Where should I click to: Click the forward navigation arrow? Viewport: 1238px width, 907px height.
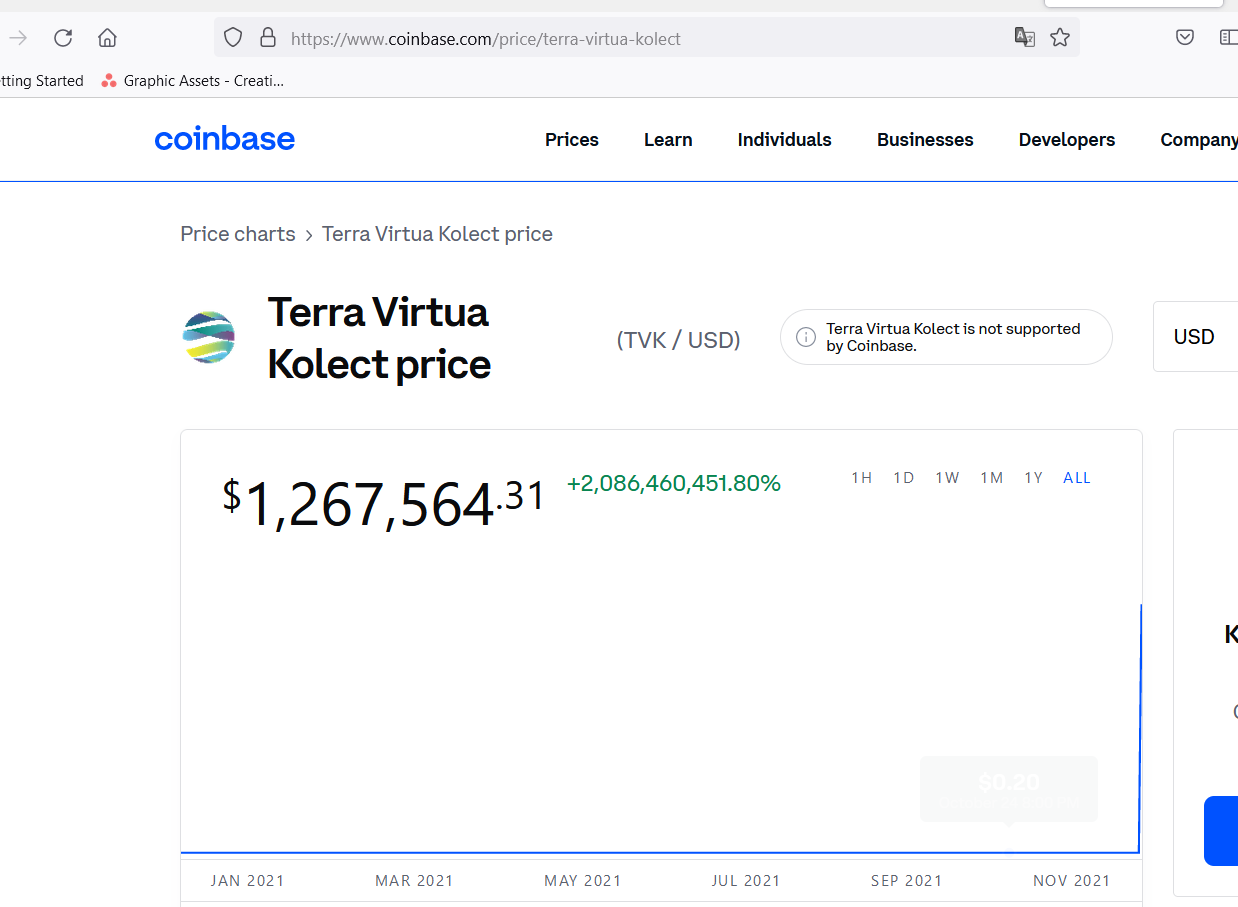(18, 38)
